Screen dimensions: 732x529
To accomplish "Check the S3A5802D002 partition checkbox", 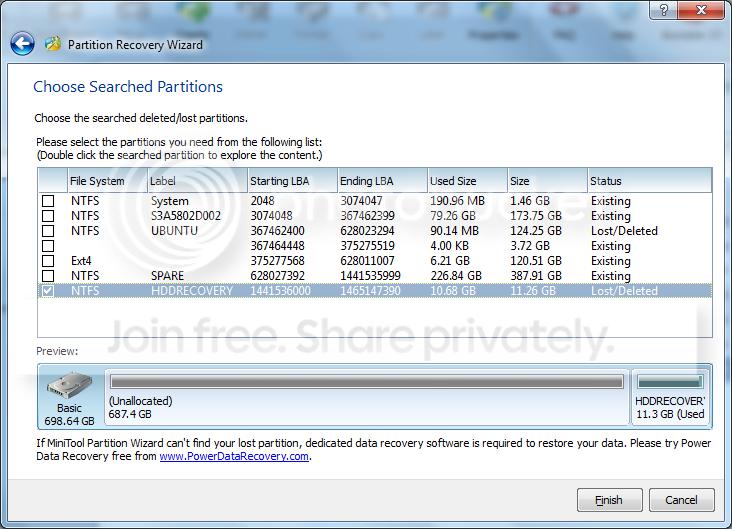I will pos(48,216).
